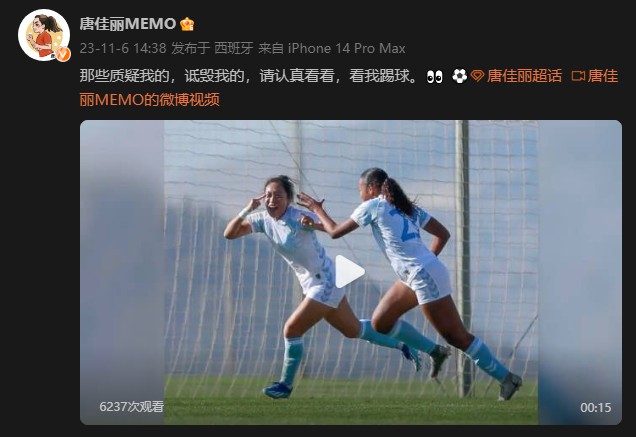
Task: Click the 23-11-6 14:38 timestamp
Action: (x=123, y=48)
